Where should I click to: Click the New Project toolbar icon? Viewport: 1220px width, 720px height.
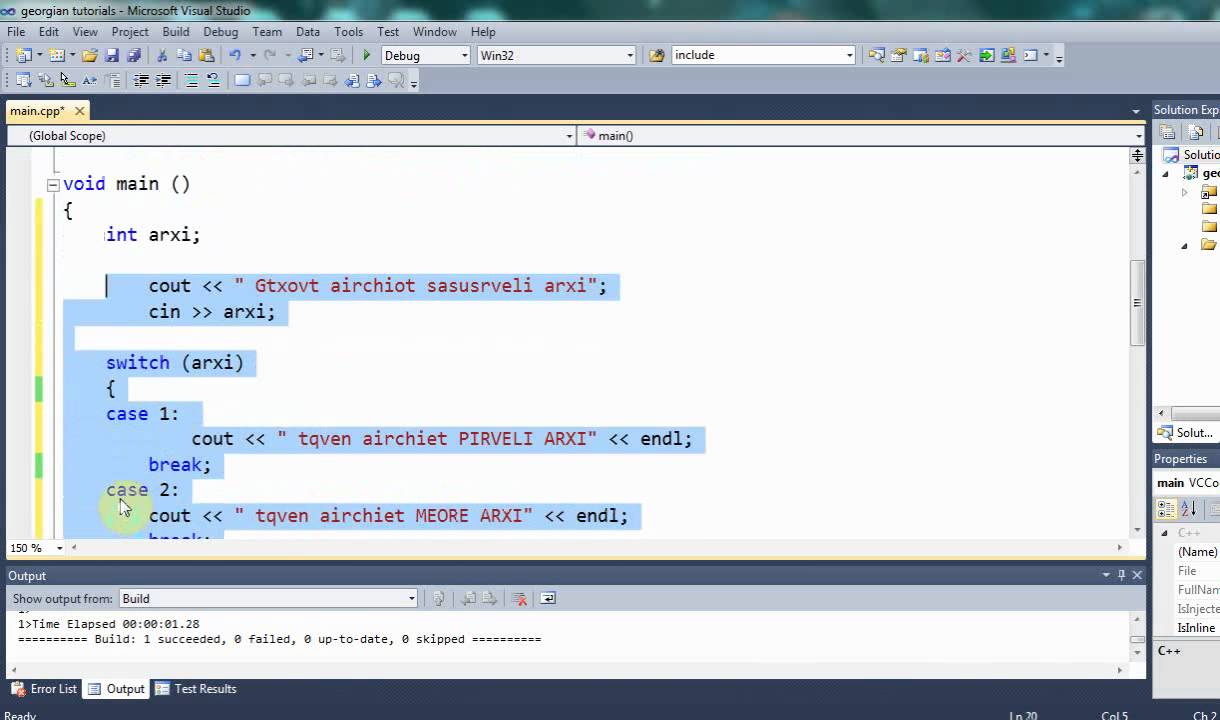pos(23,55)
